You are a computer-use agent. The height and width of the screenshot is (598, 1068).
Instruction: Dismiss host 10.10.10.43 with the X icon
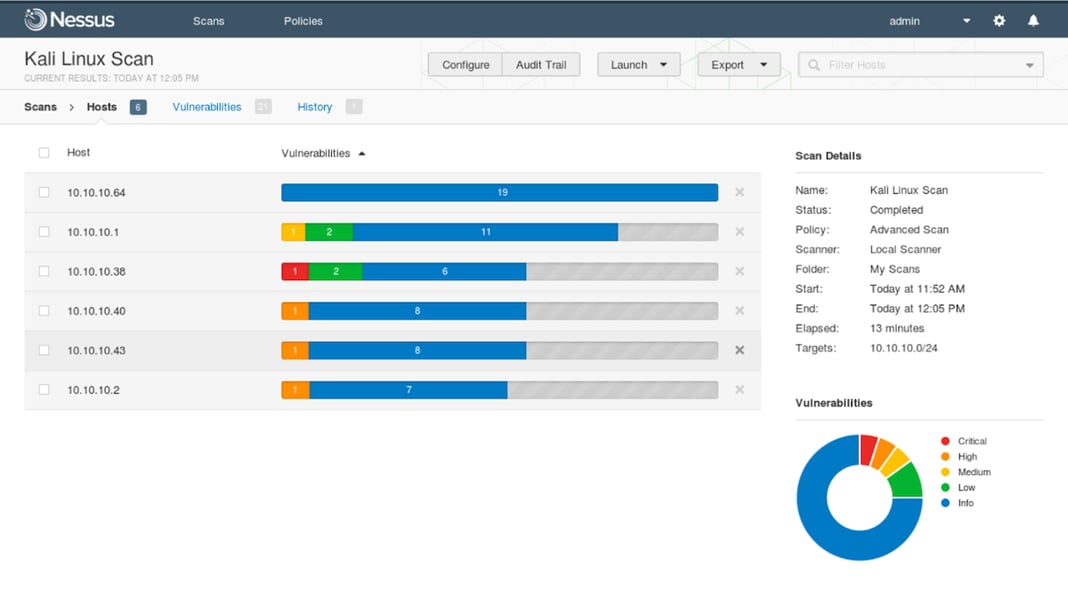(739, 350)
